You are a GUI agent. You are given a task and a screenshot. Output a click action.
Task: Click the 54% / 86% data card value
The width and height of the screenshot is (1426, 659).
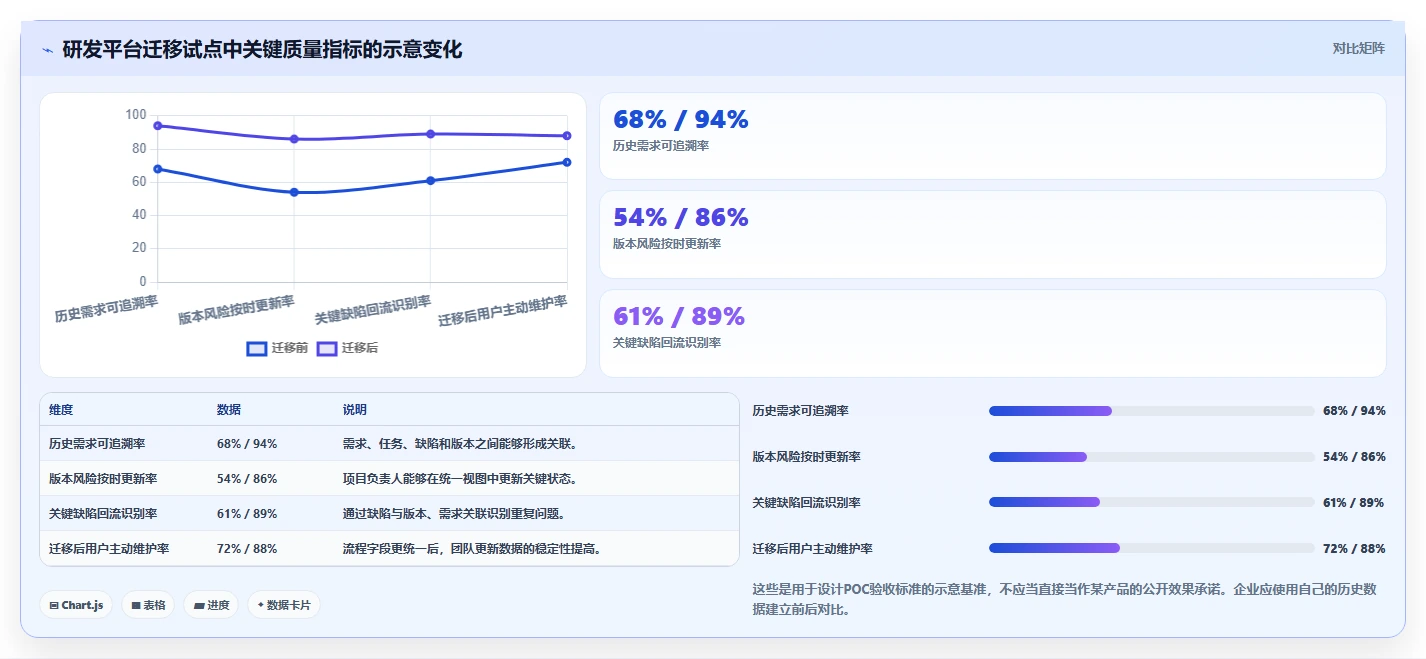[x=680, y=218]
